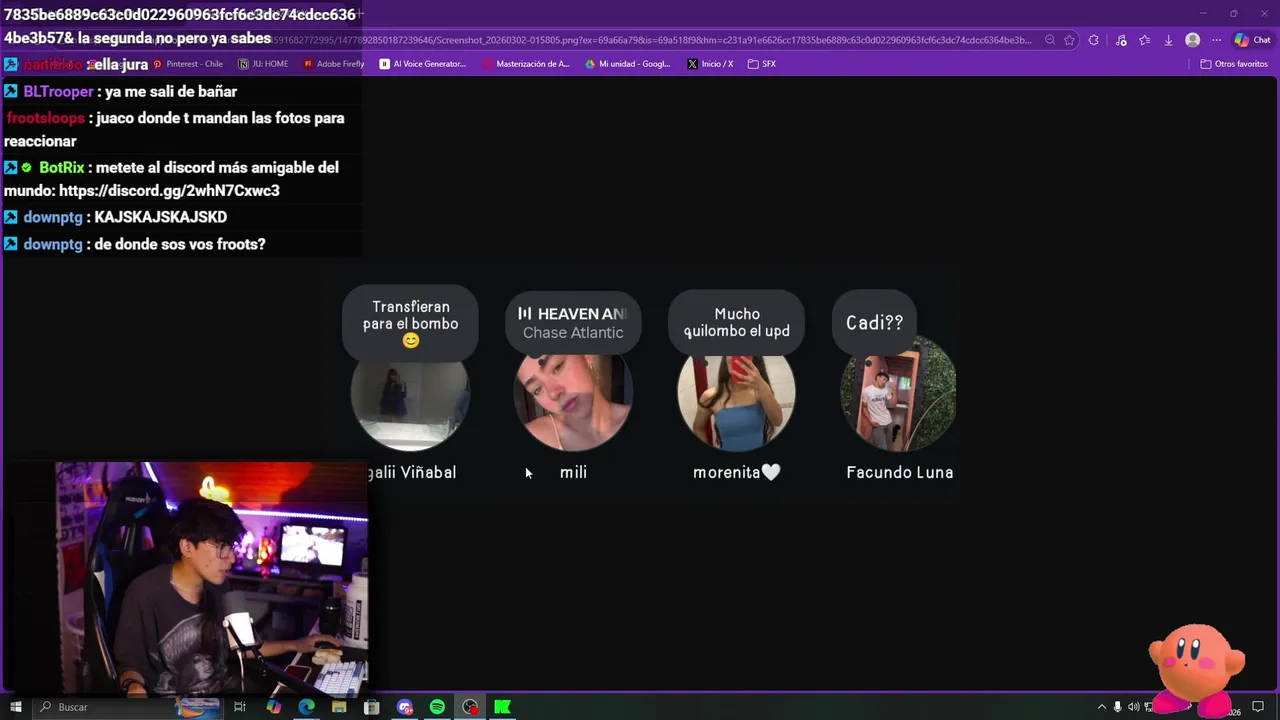Click username frootsloops in chat
Image resolution: width=1280 pixels, height=720 pixels.
[45, 118]
